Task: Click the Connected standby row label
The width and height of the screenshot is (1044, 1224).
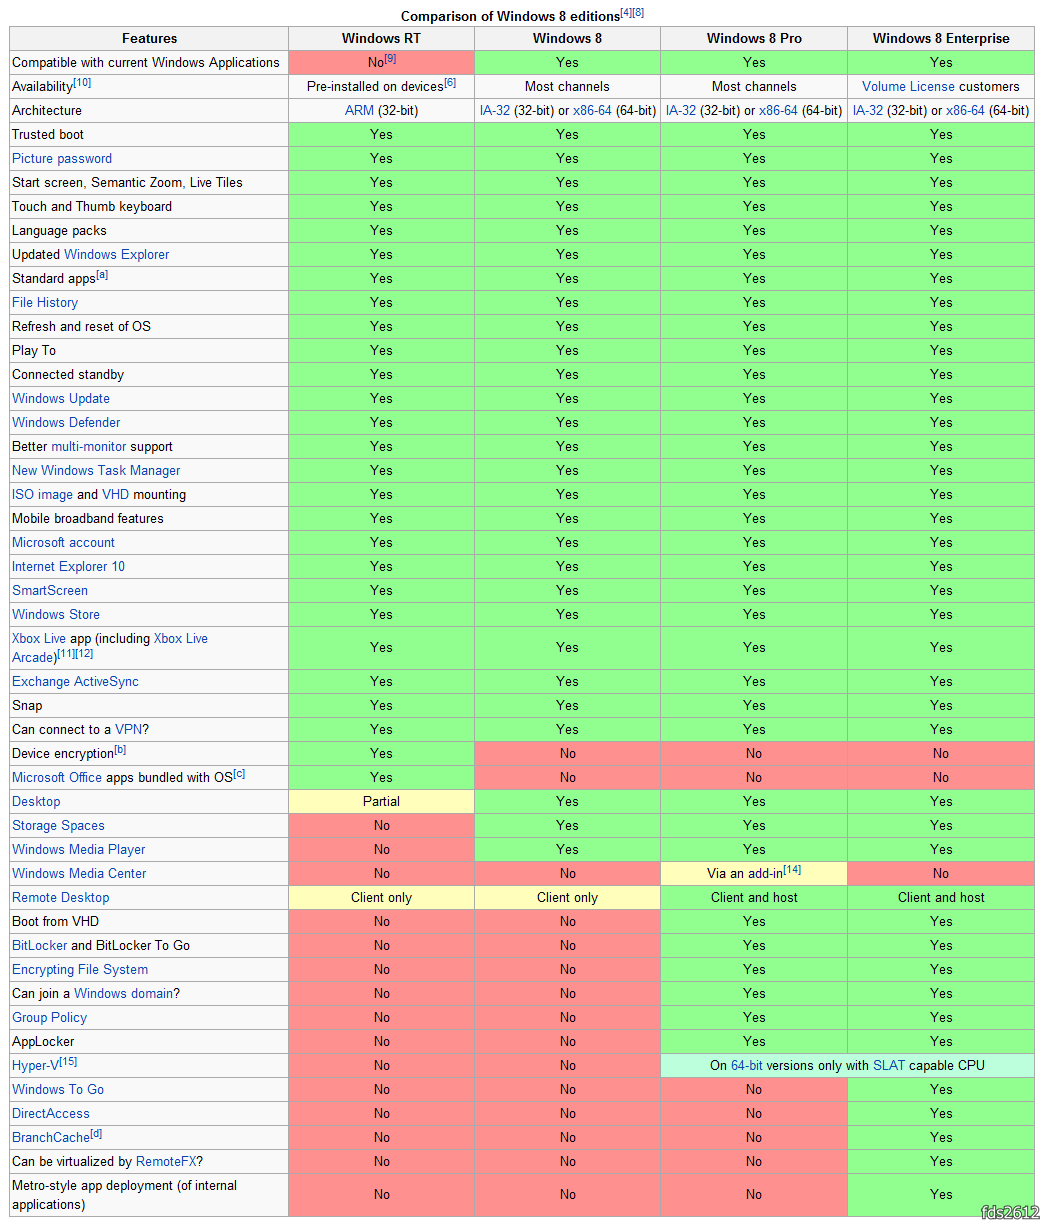Action: pos(68,374)
